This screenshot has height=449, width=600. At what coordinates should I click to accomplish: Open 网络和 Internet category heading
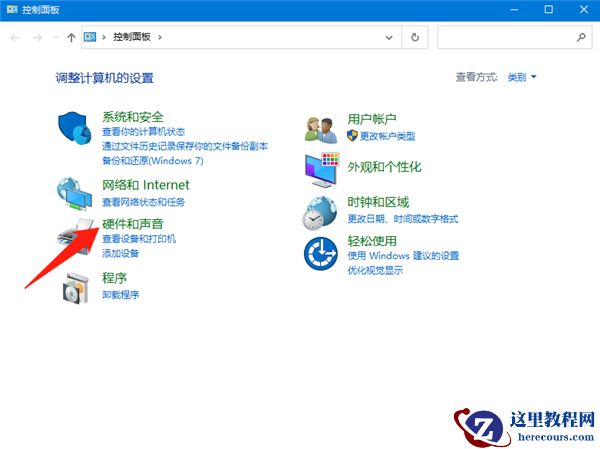(x=145, y=185)
